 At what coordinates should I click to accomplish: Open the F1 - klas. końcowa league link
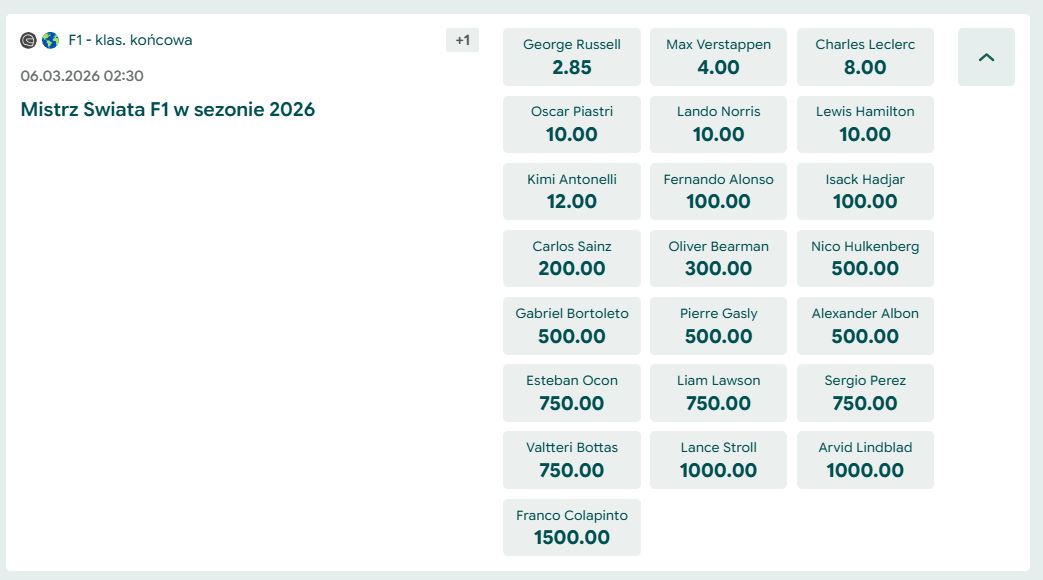click(130, 41)
